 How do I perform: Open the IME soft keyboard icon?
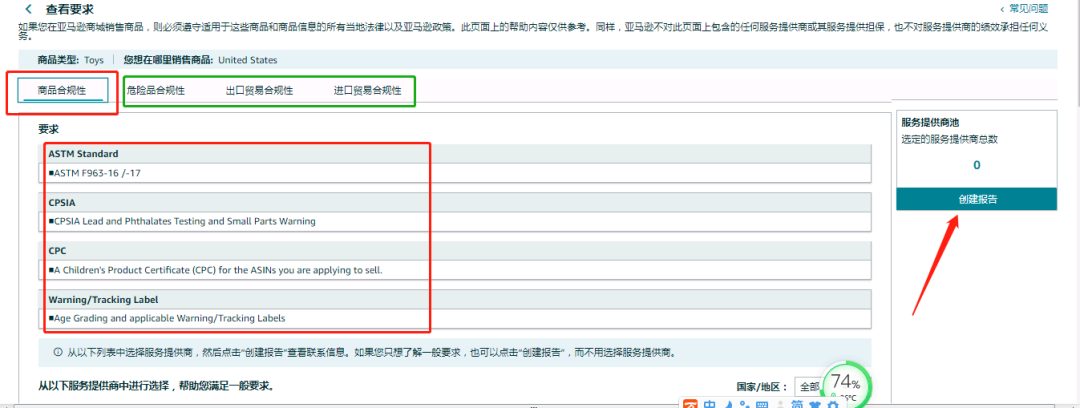click(762, 404)
